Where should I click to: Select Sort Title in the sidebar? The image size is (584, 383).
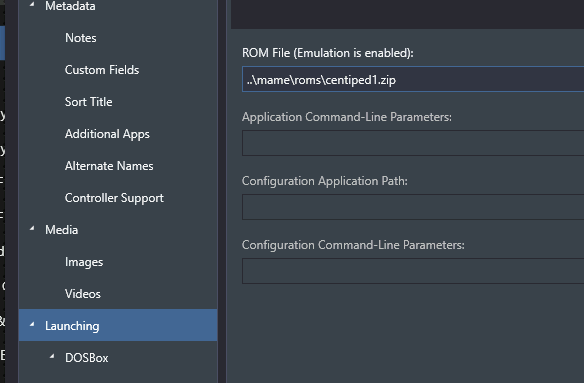point(88,102)
